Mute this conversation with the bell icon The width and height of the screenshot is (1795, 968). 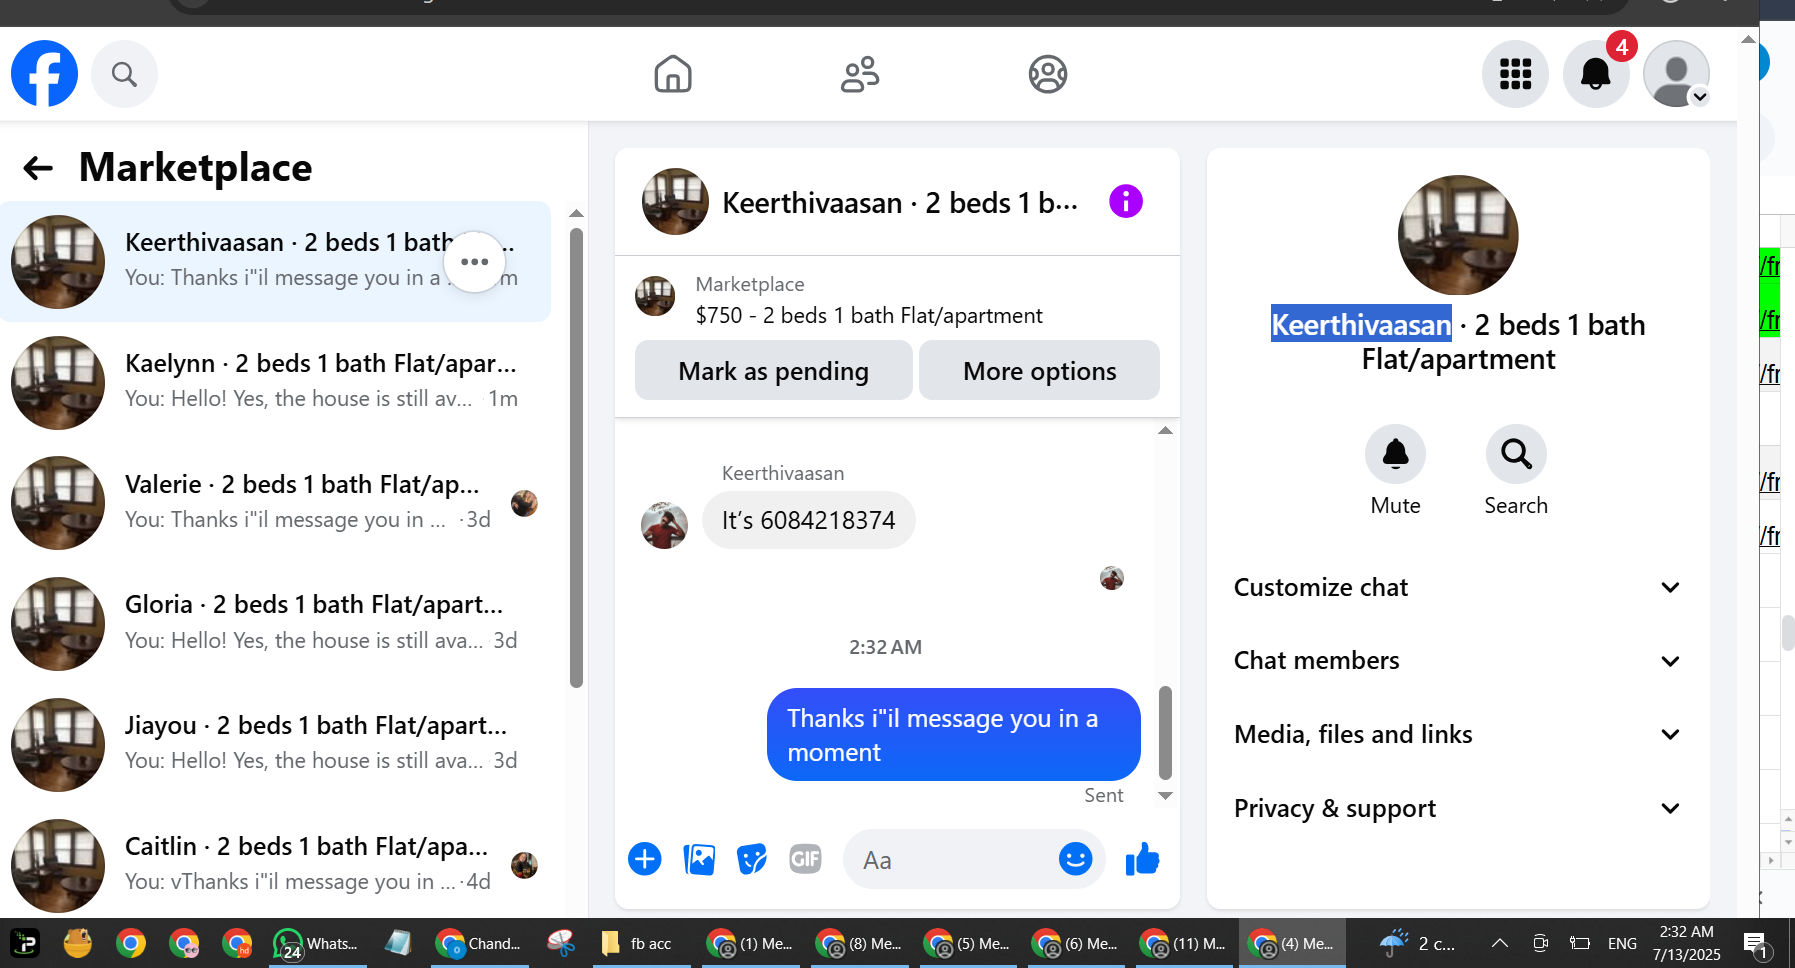pyautogui.click(x=1396, y=454)
